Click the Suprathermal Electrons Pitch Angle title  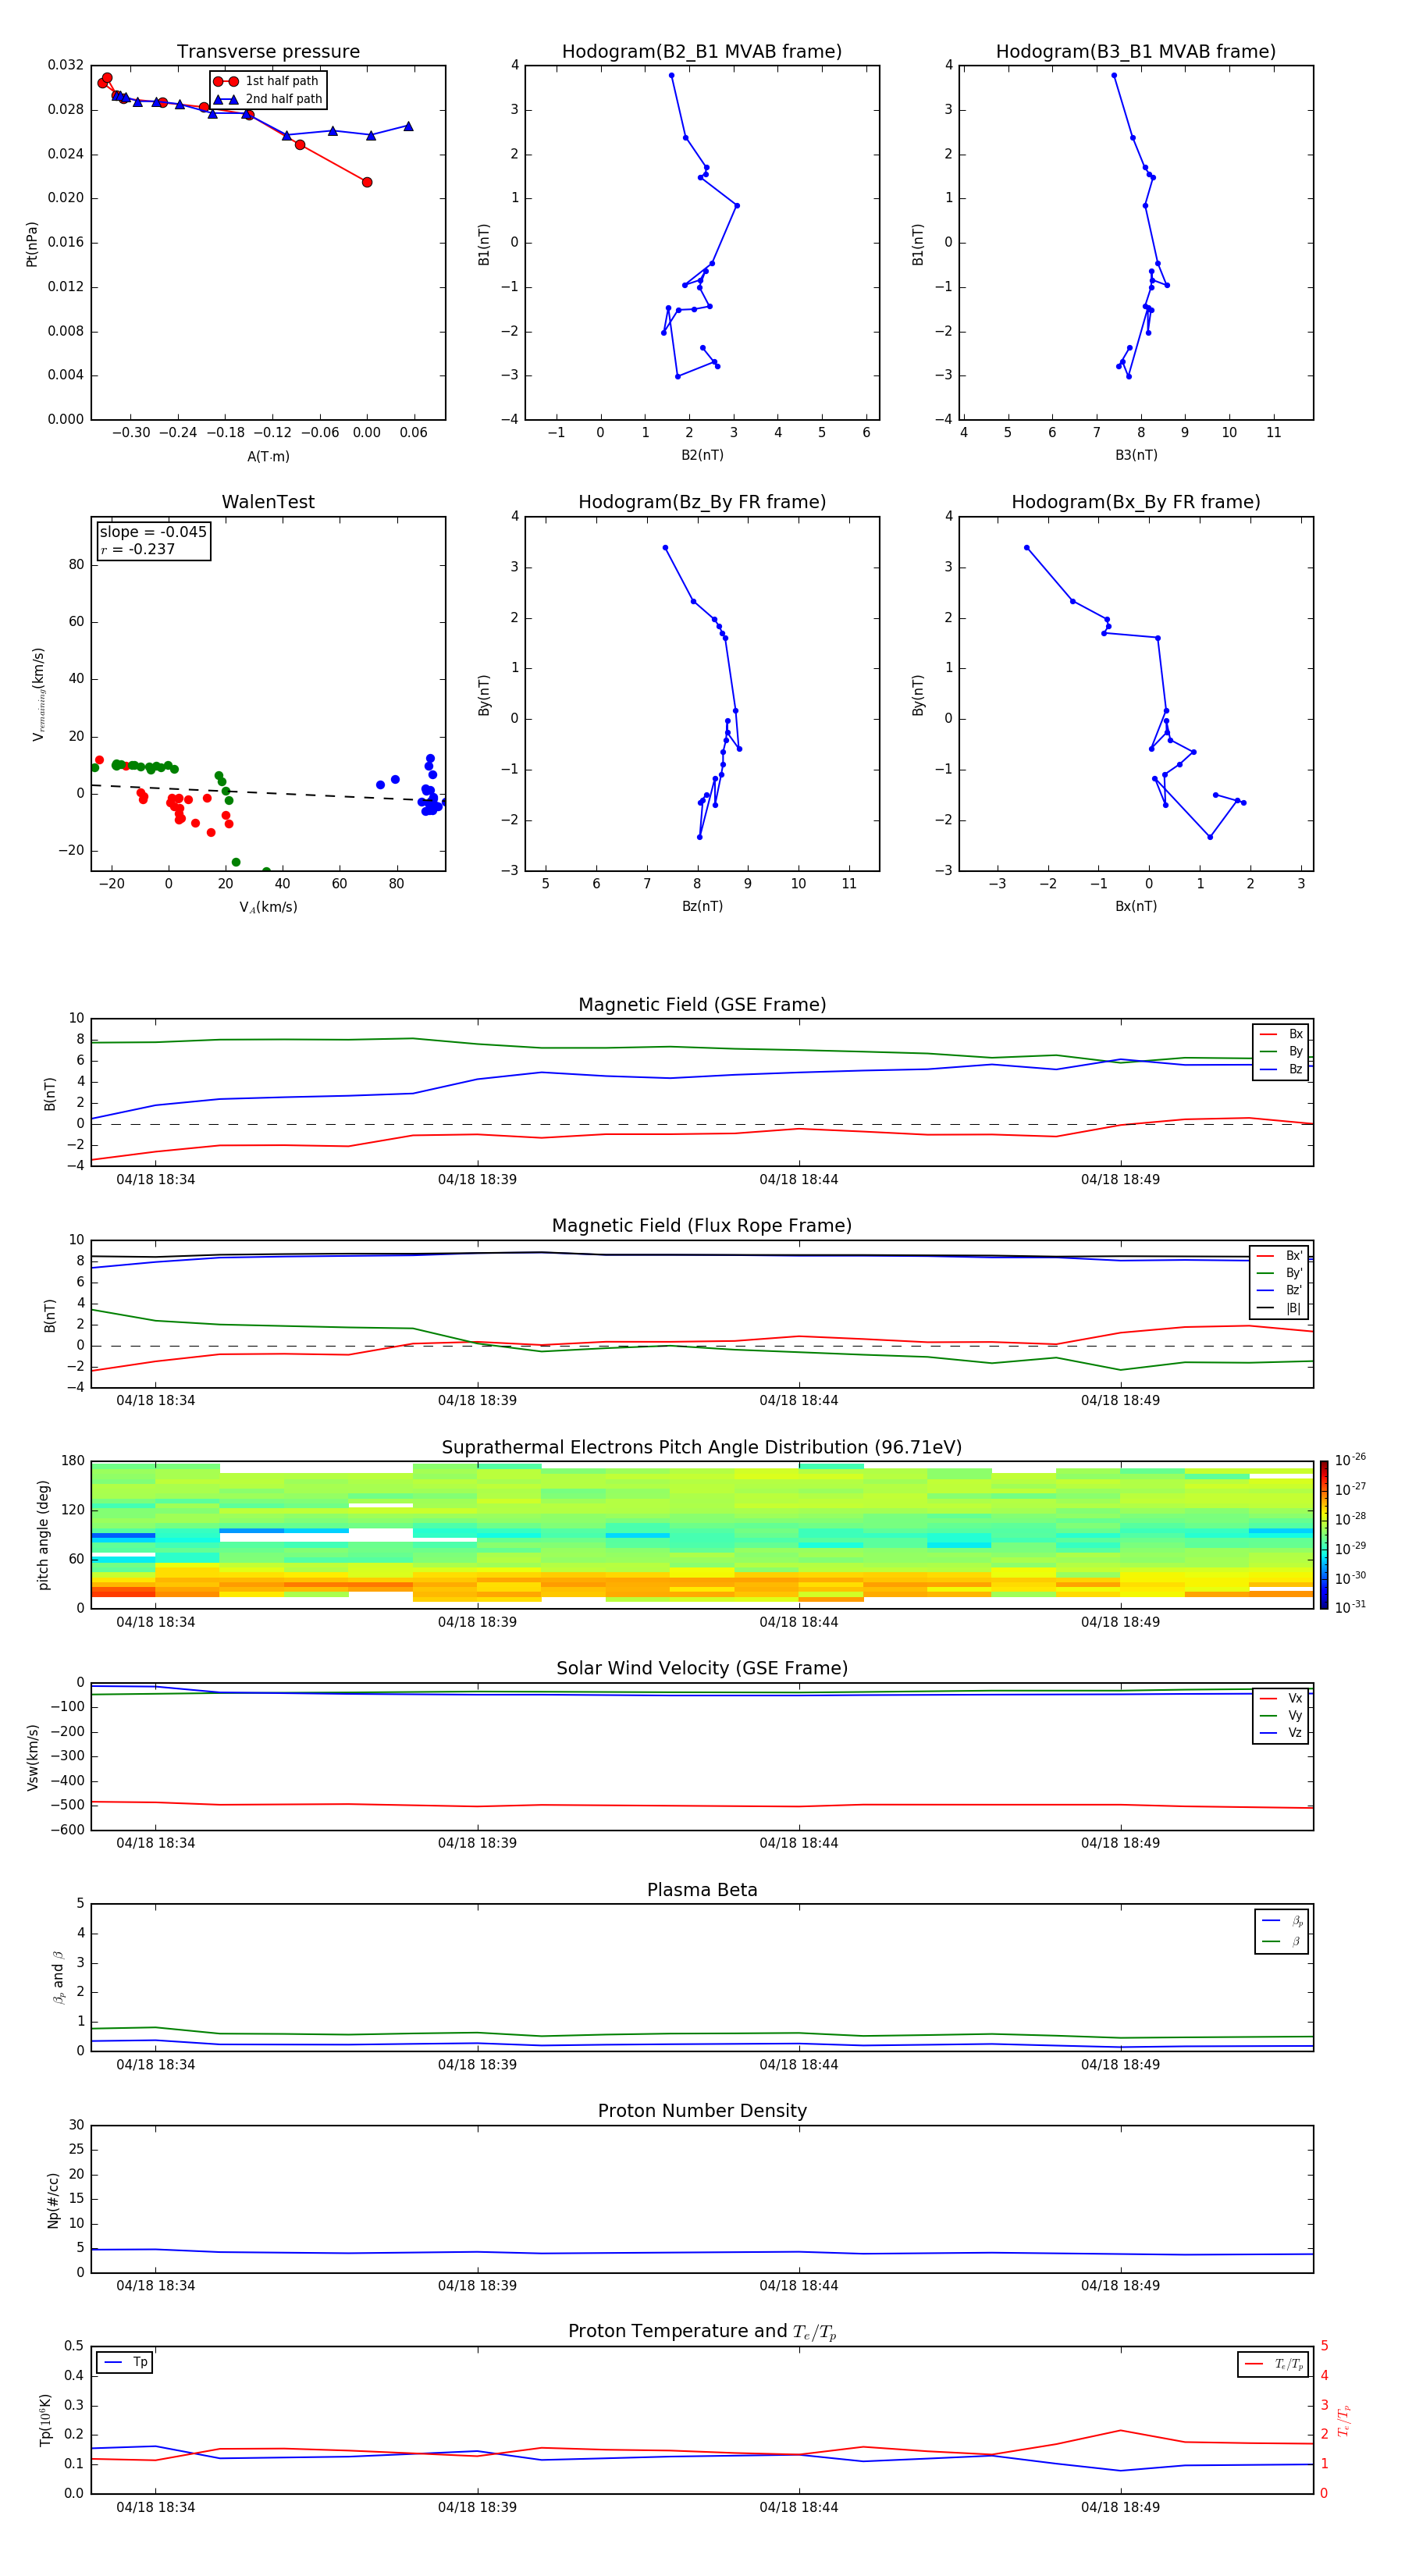coord(701,1447)
